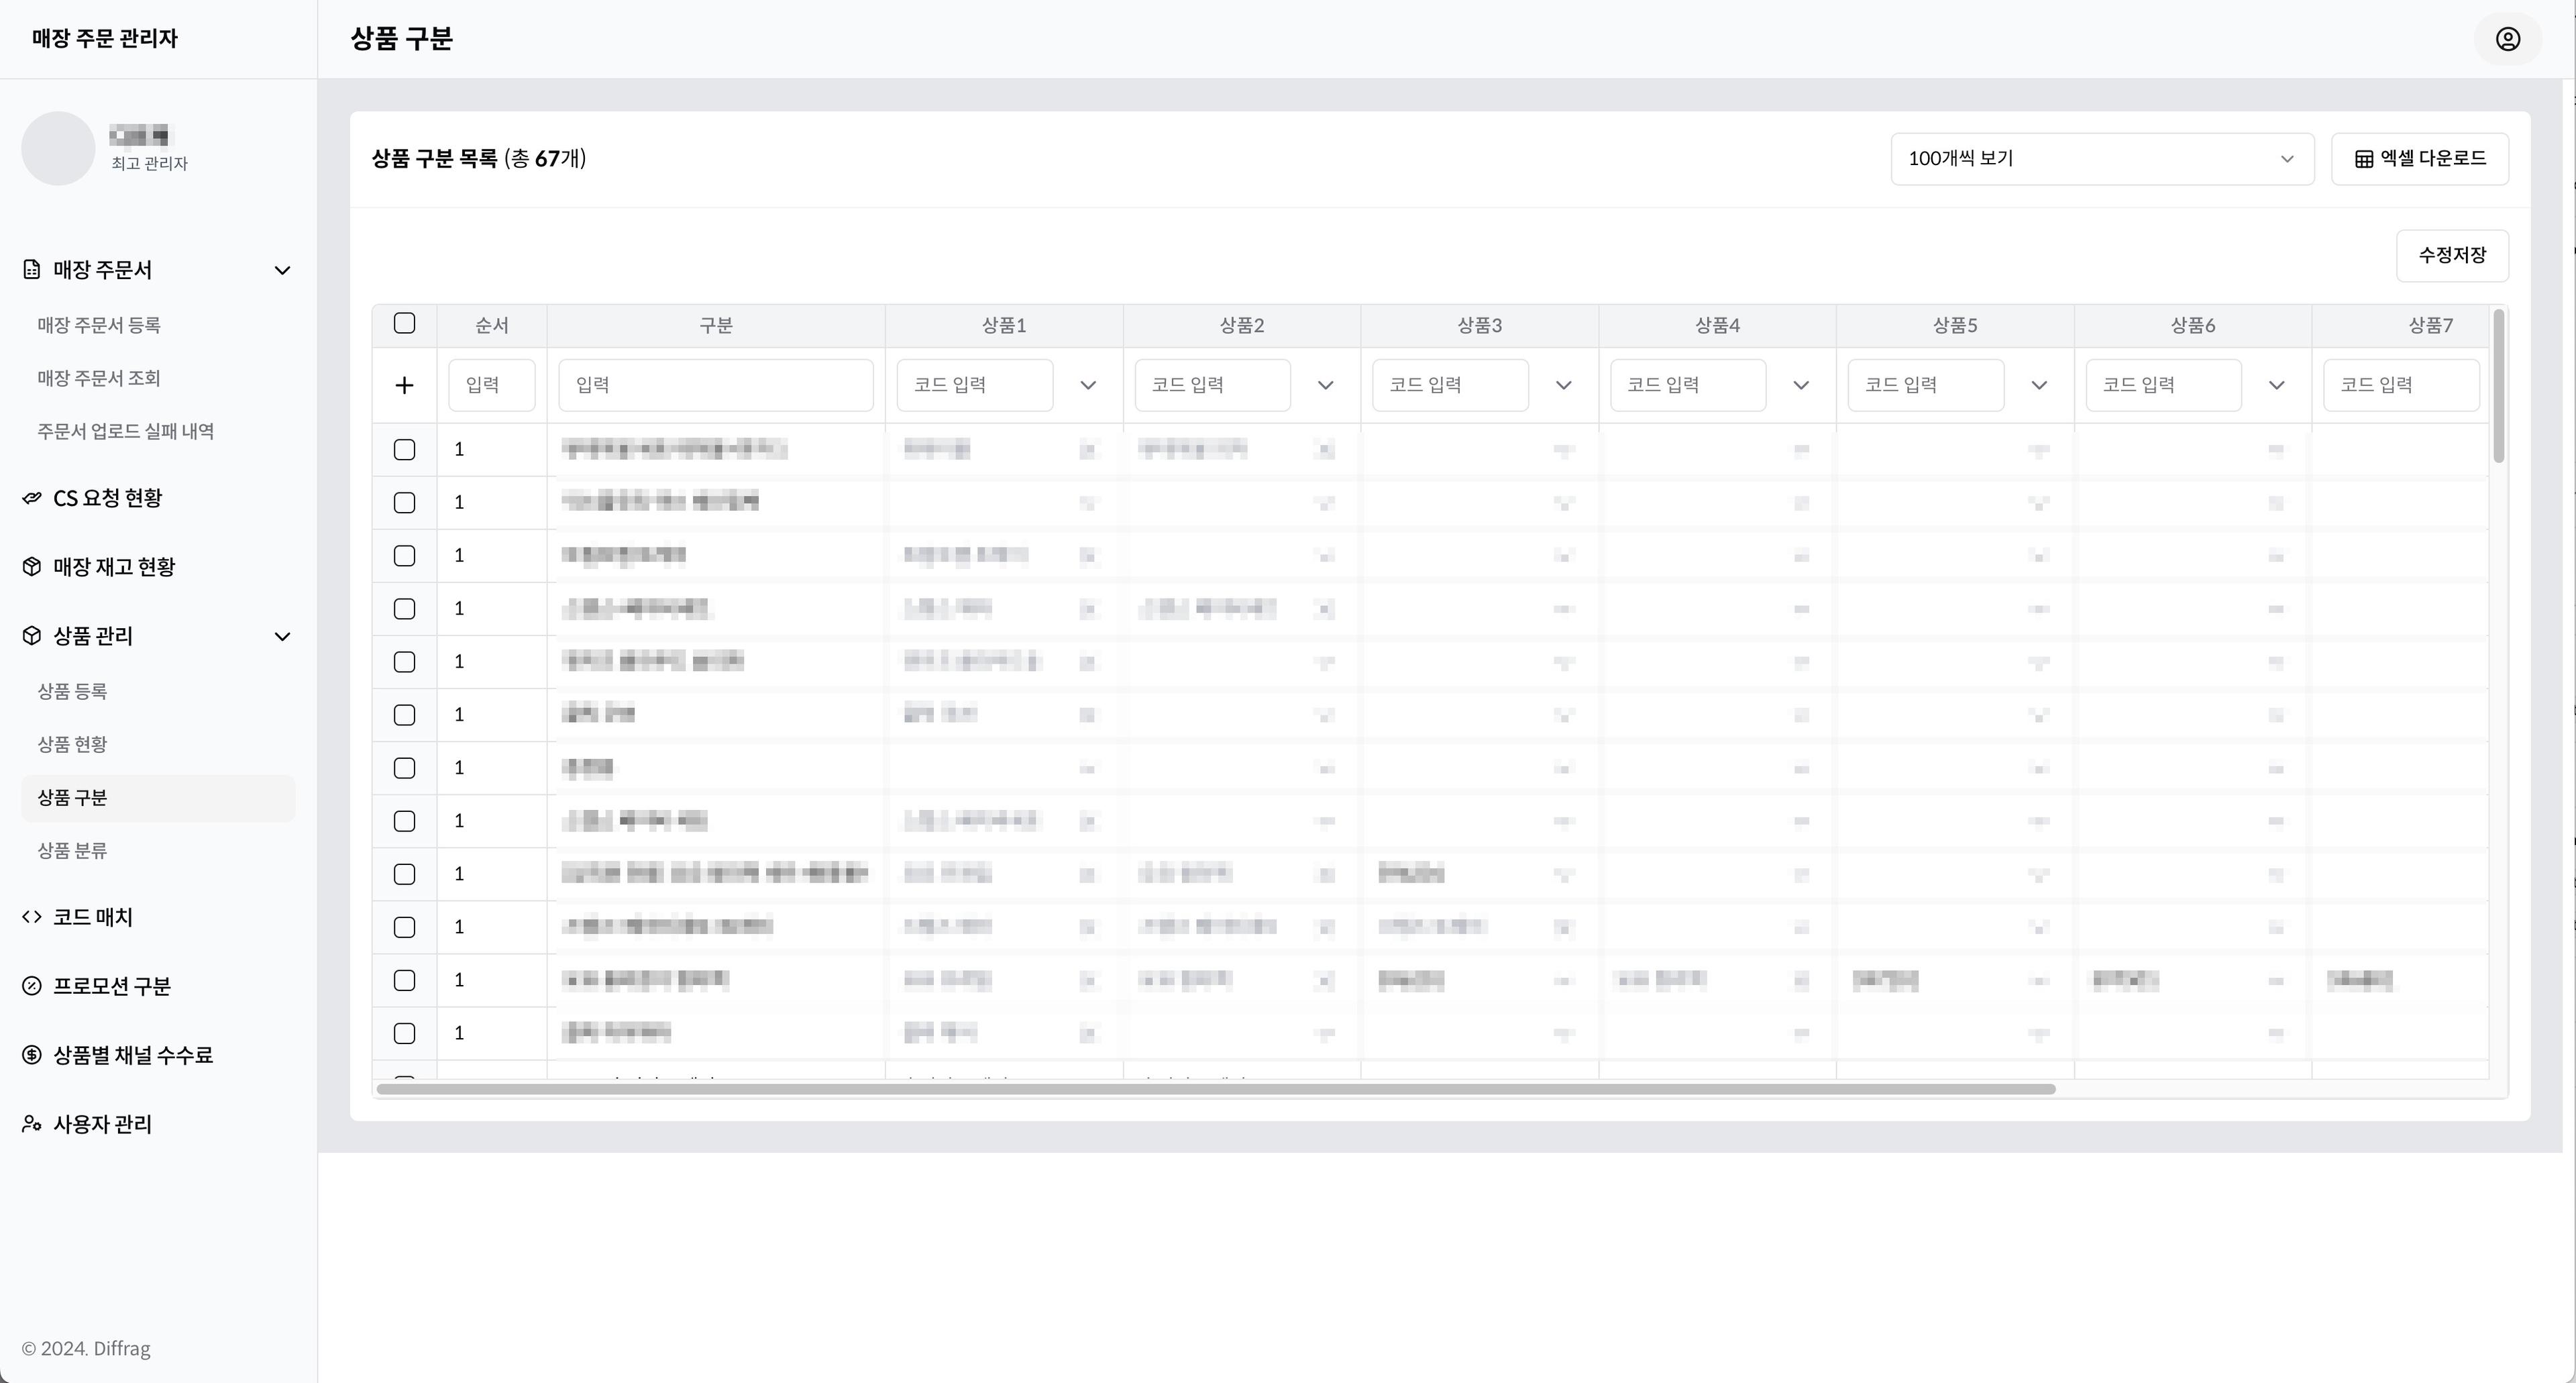The width and height of the screenshot is (2576, 1383).
Task: Click the plus icon to add row
Action: pos(404,385)
